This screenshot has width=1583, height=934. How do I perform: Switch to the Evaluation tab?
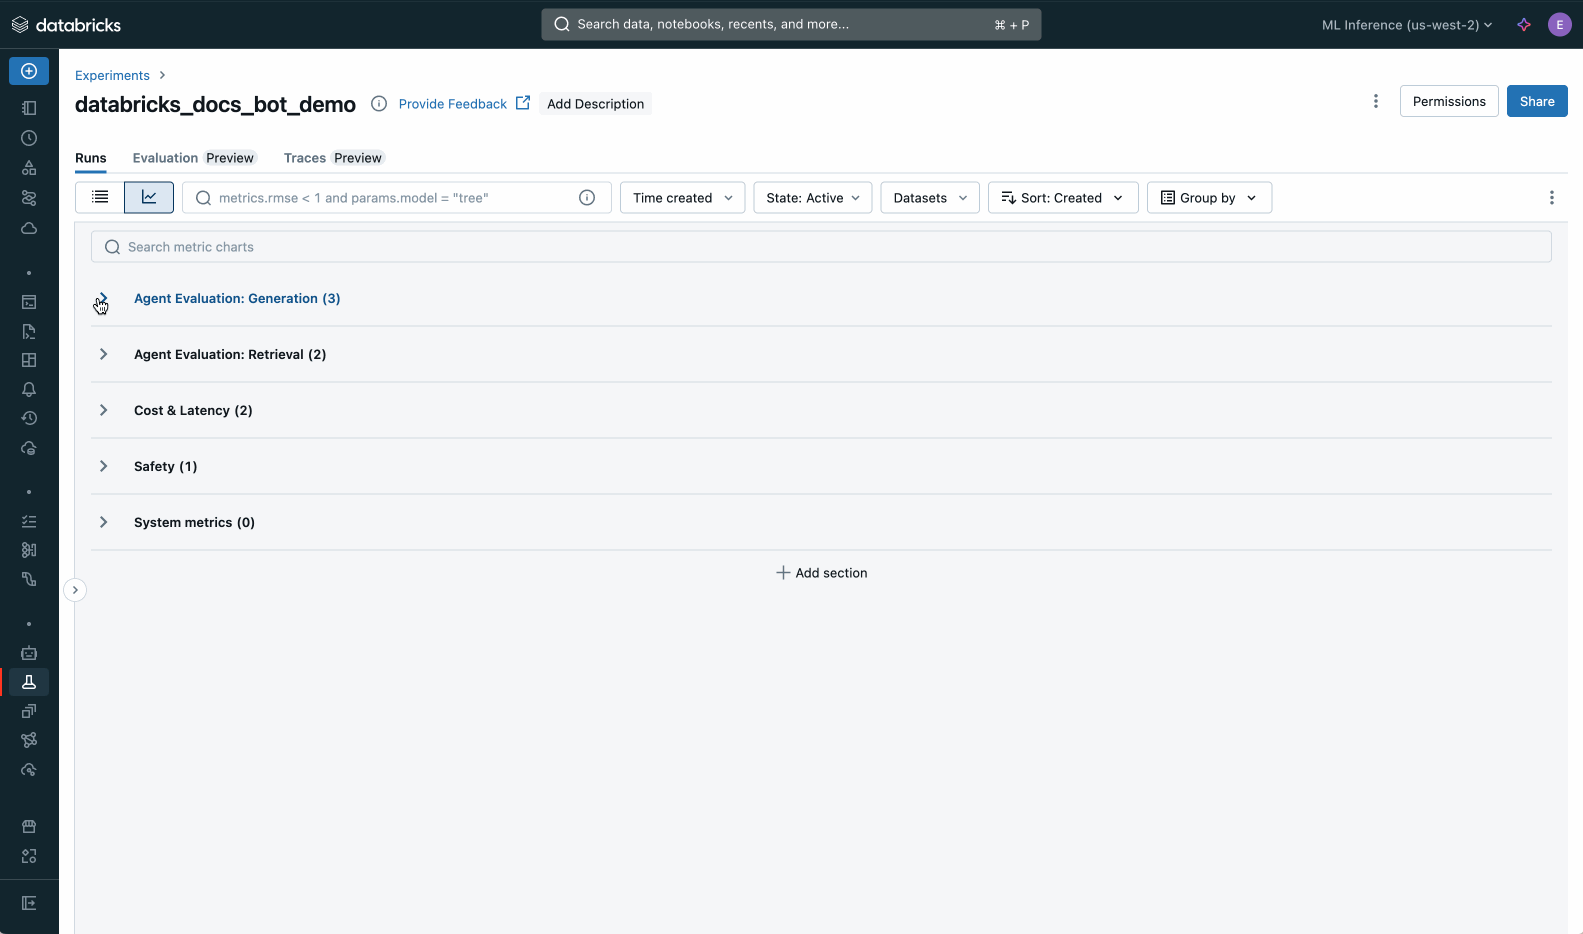coord(165,158)
